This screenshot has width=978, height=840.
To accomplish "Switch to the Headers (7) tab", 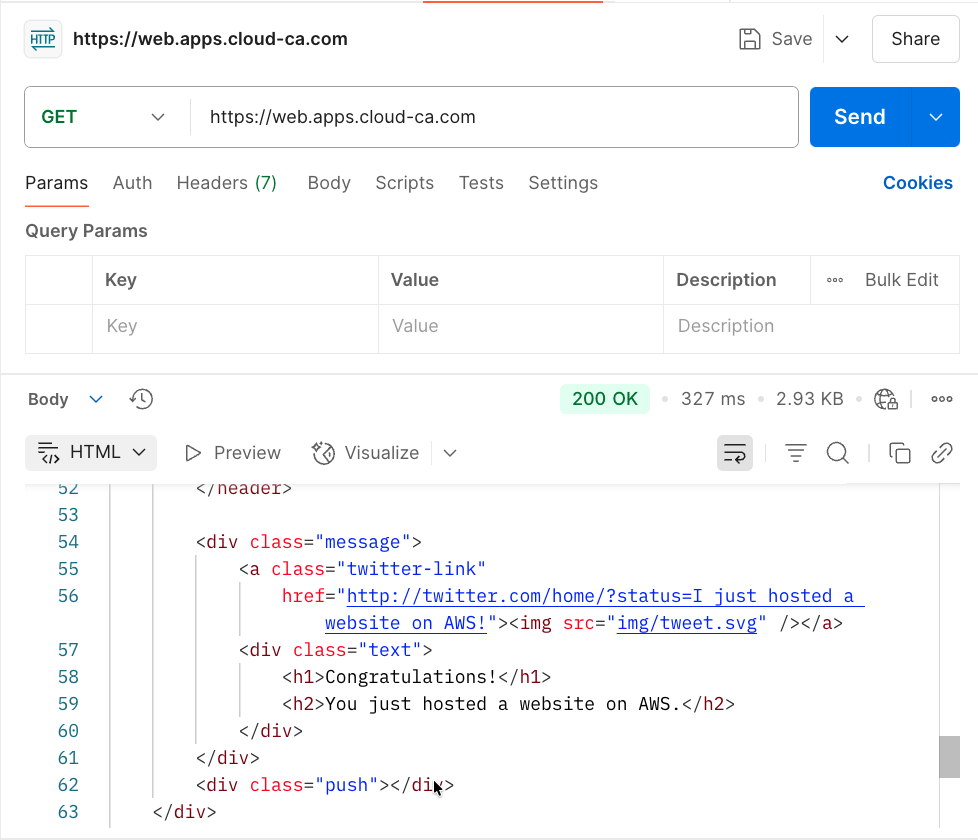I will (x=226, y=183).
